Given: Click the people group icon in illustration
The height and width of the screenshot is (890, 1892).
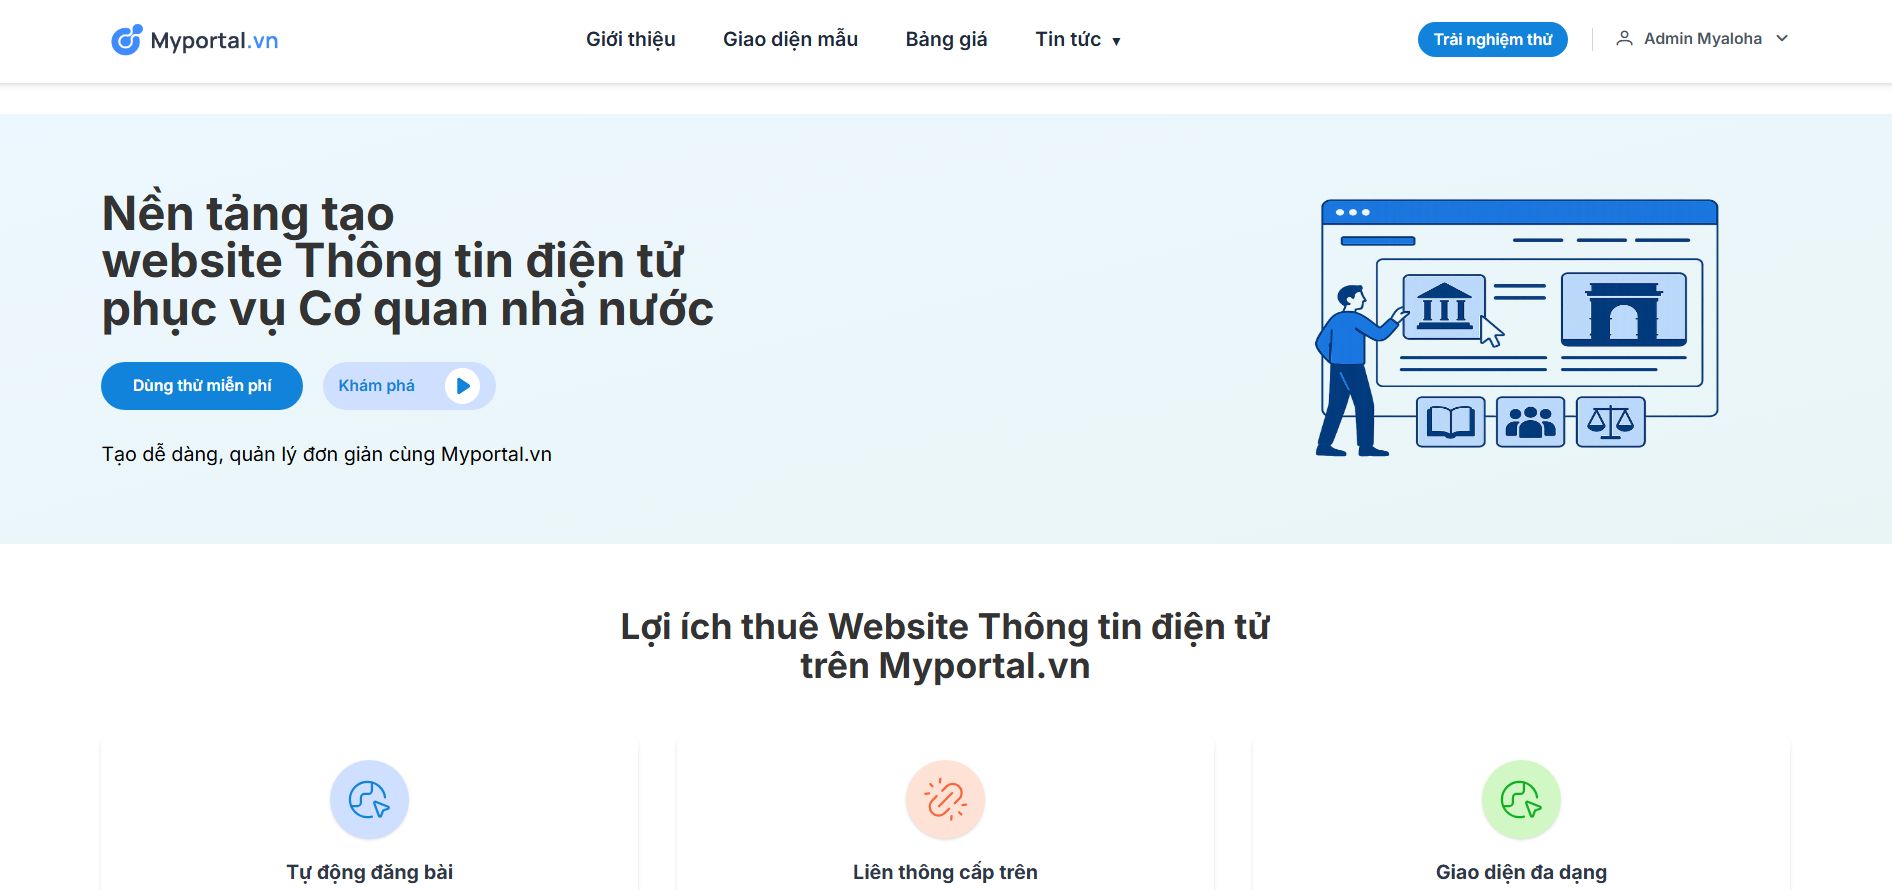Looking at the screenshot, I should coord(1530,422).
